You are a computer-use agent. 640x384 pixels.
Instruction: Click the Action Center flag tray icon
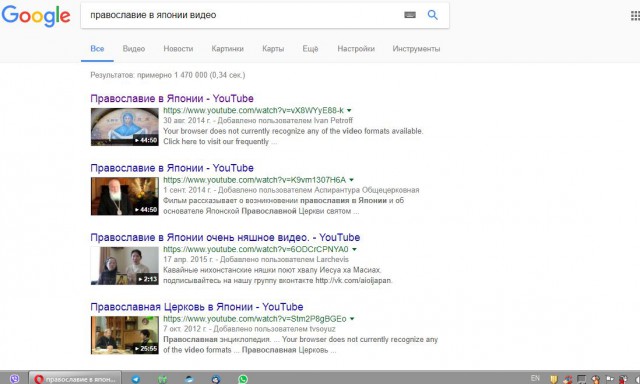pyautogui.click(x=609, y=379)
